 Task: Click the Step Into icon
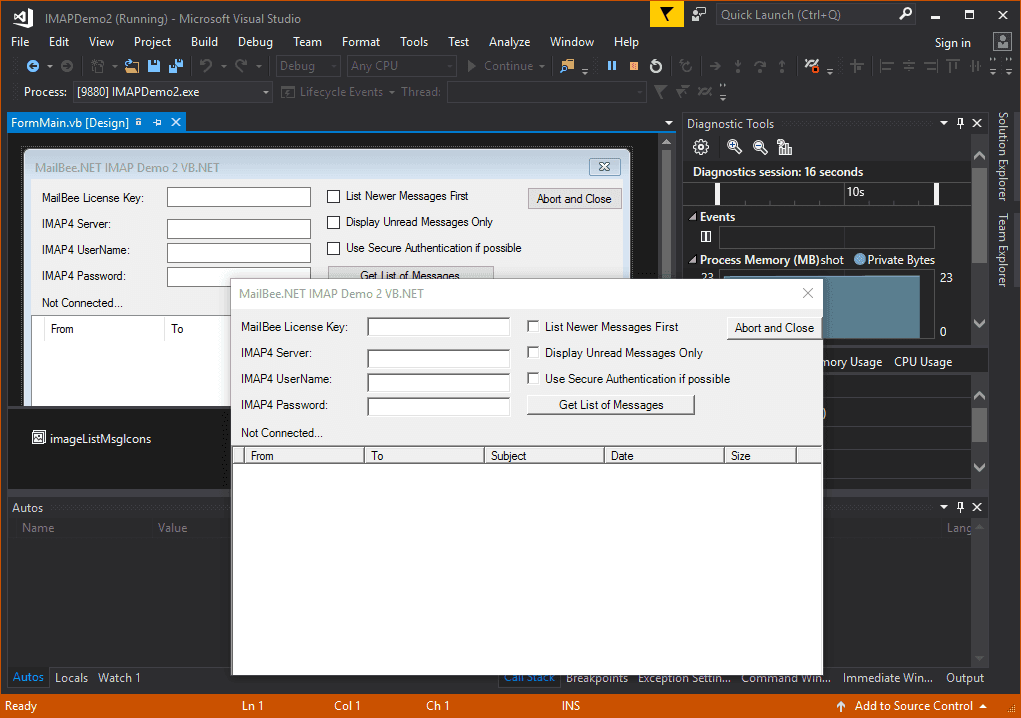(x=738, y=66)
